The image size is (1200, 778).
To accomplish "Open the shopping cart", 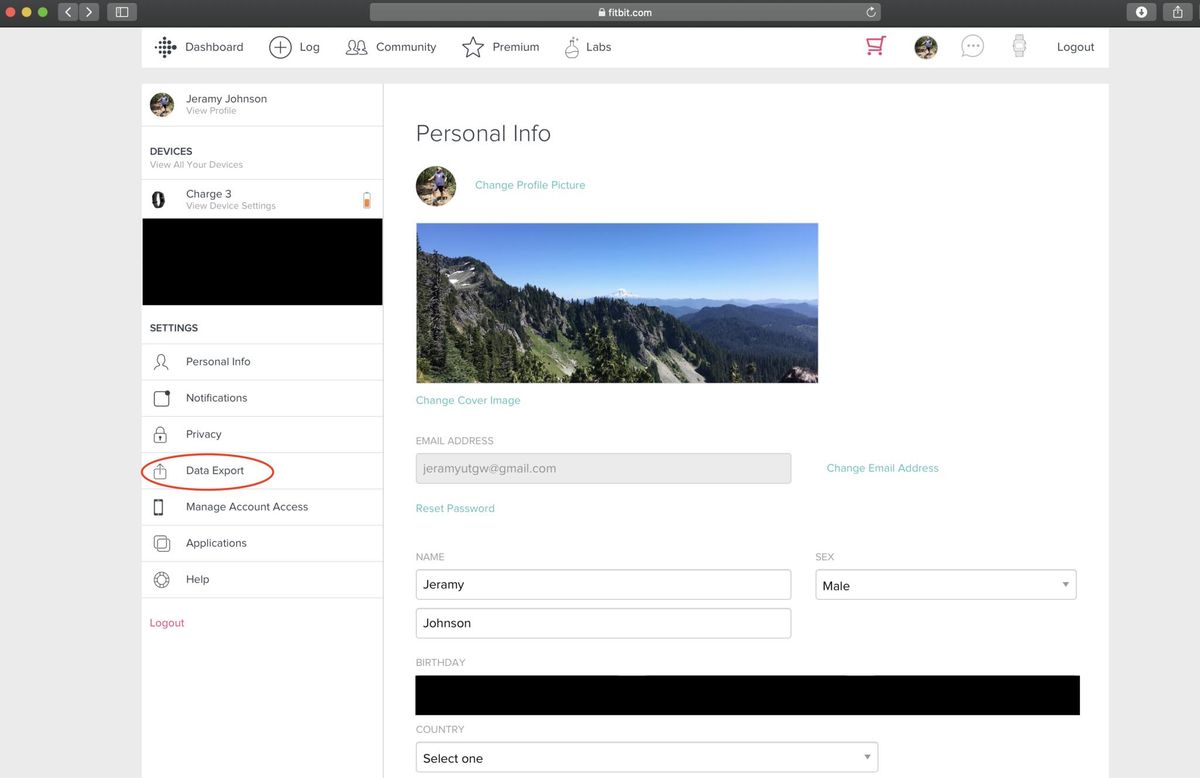I will click(875, 46).
